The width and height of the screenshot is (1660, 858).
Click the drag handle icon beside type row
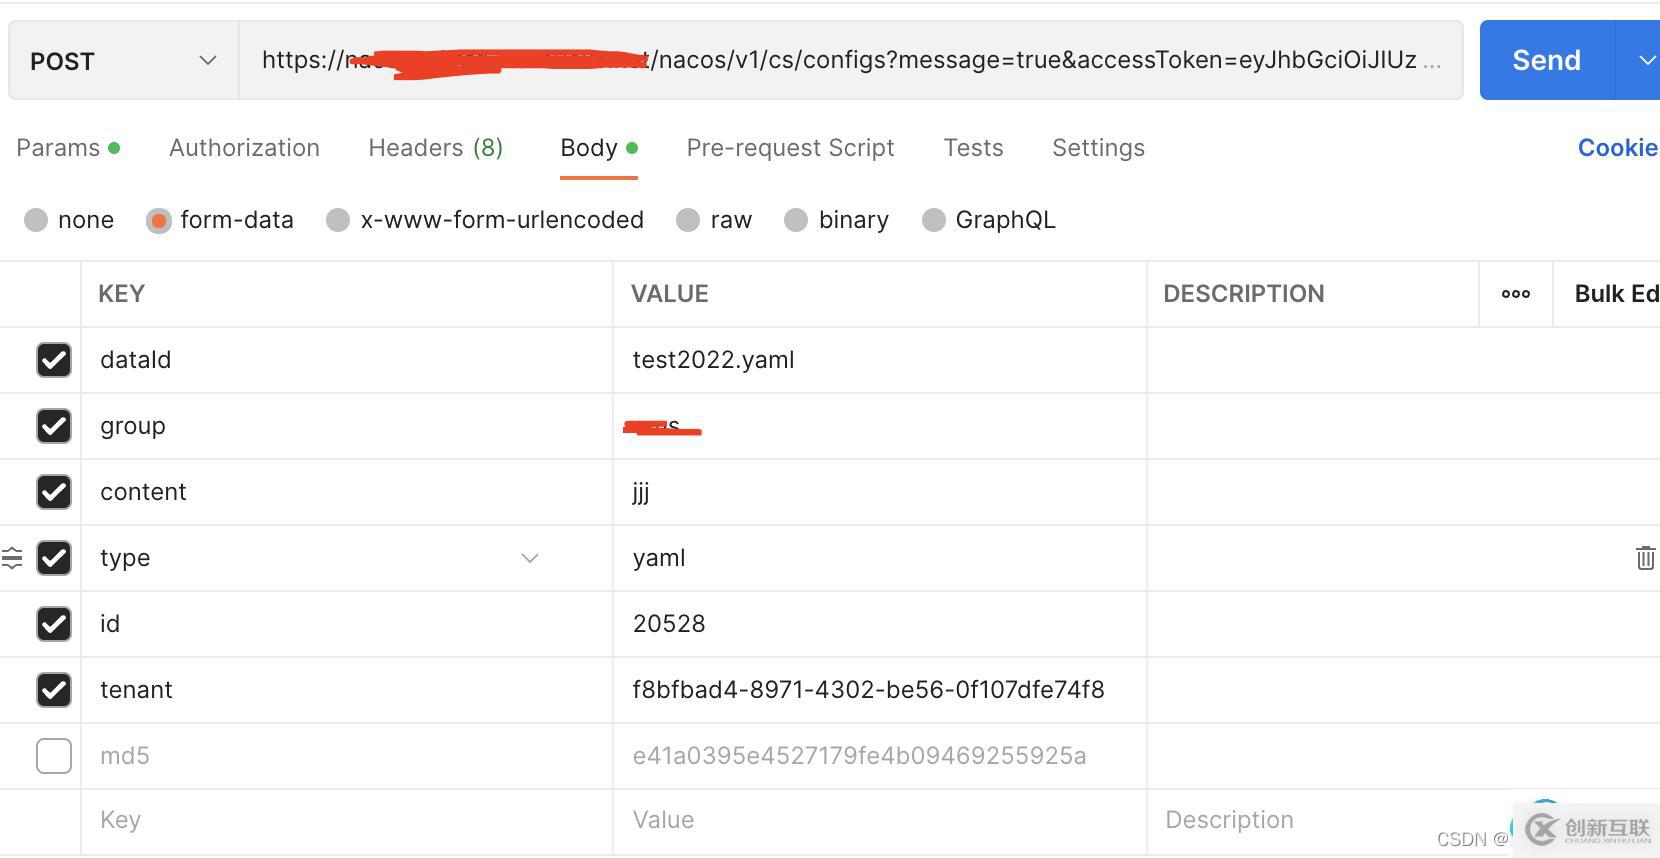point(12,558)
